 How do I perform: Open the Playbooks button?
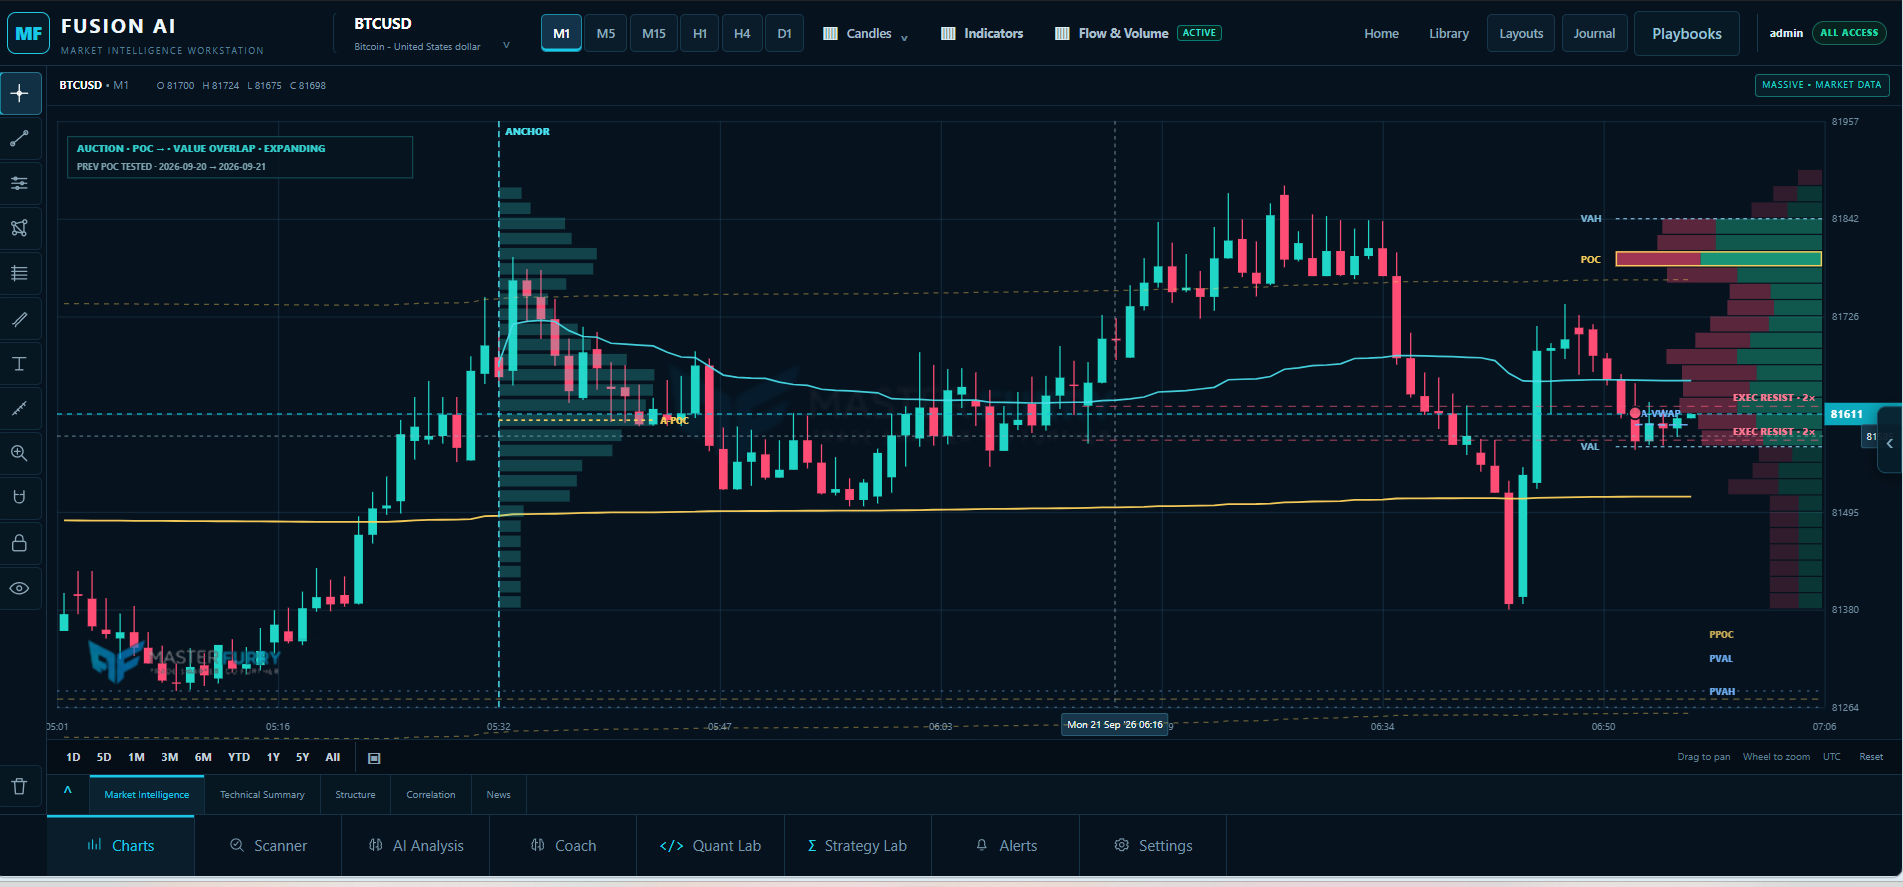1687,34
